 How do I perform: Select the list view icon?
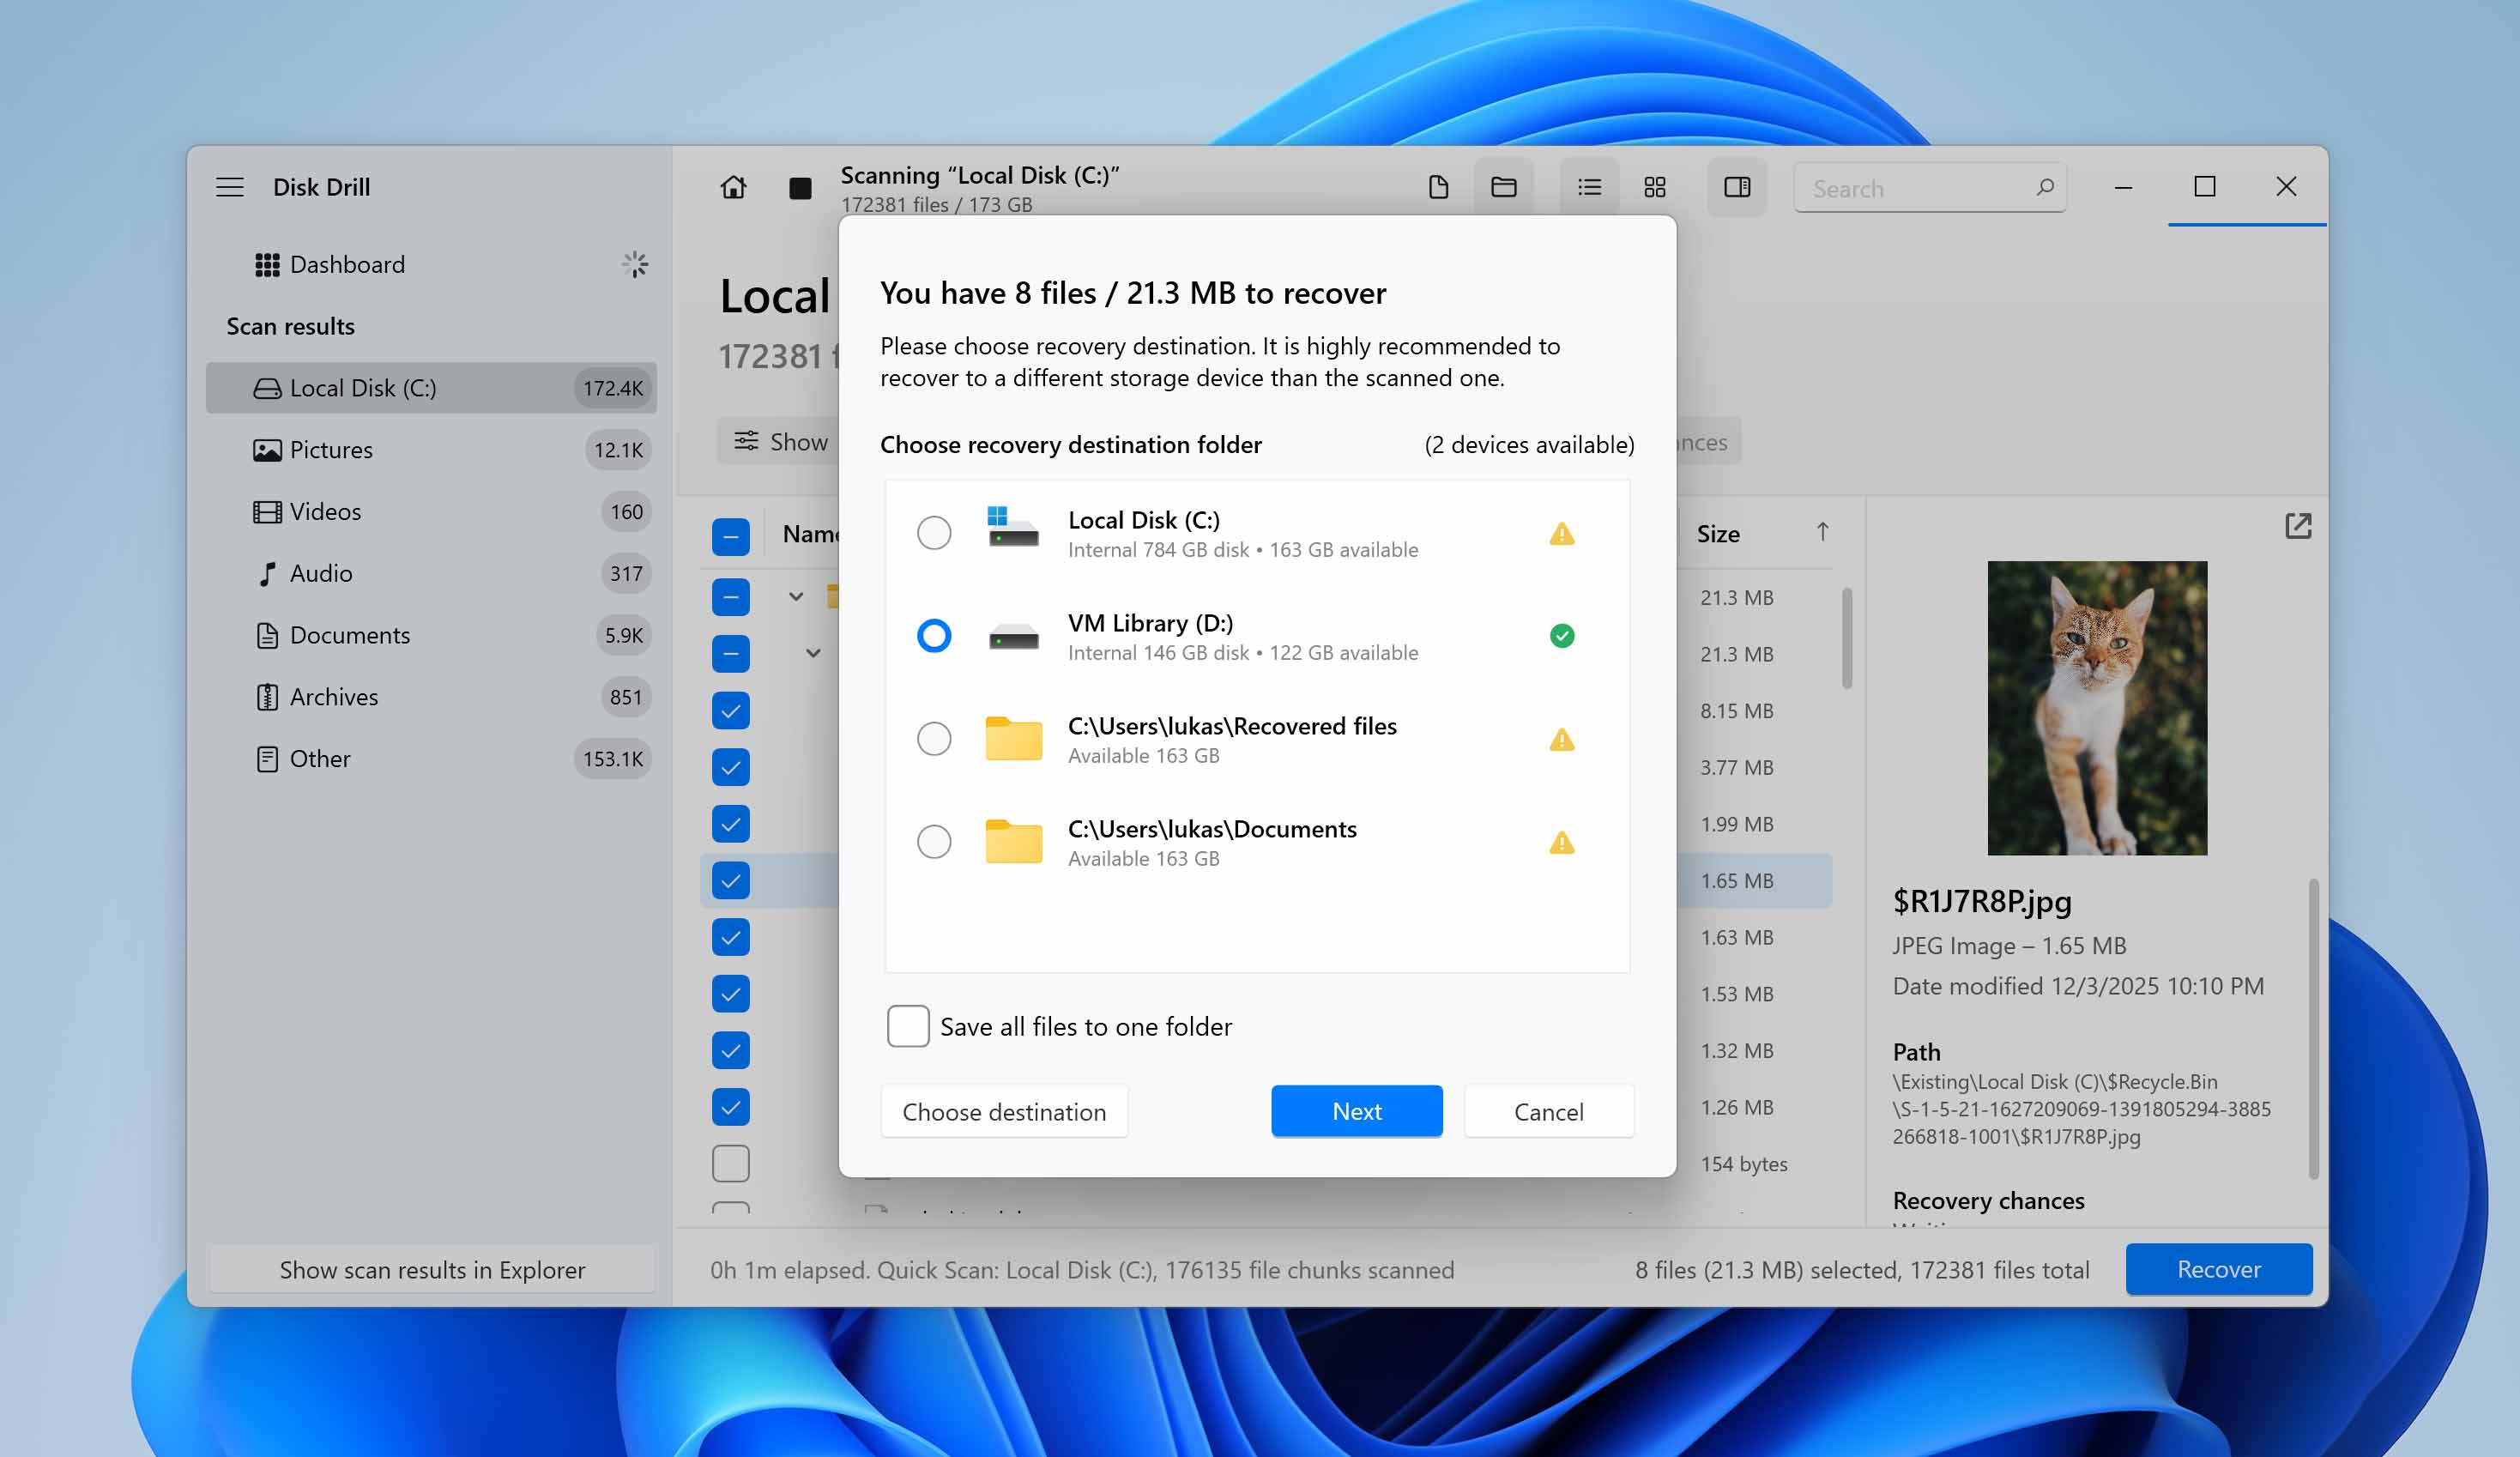[1589, 187]
